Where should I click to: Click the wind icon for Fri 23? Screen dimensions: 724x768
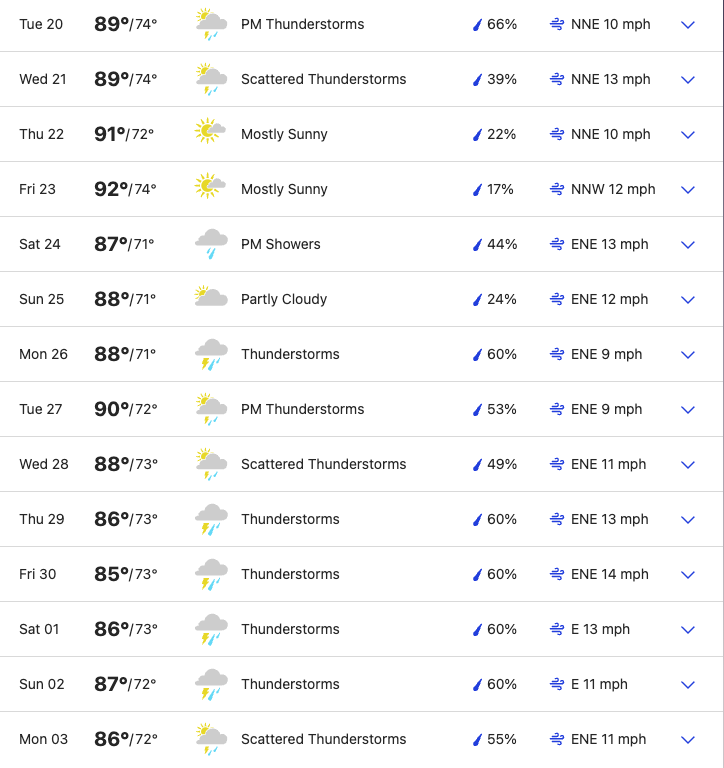557,189
